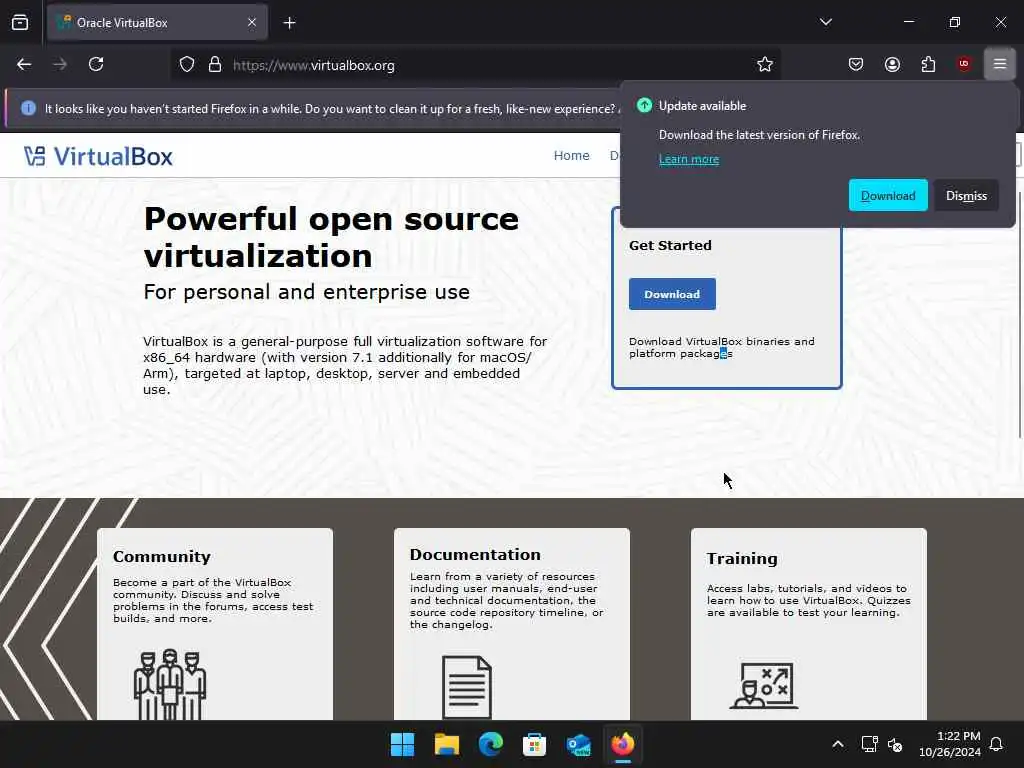Image resolution: width=1024 pixels, height=768 pixels.
Task: Go to Home in site navigation
Action: point(571,155)
